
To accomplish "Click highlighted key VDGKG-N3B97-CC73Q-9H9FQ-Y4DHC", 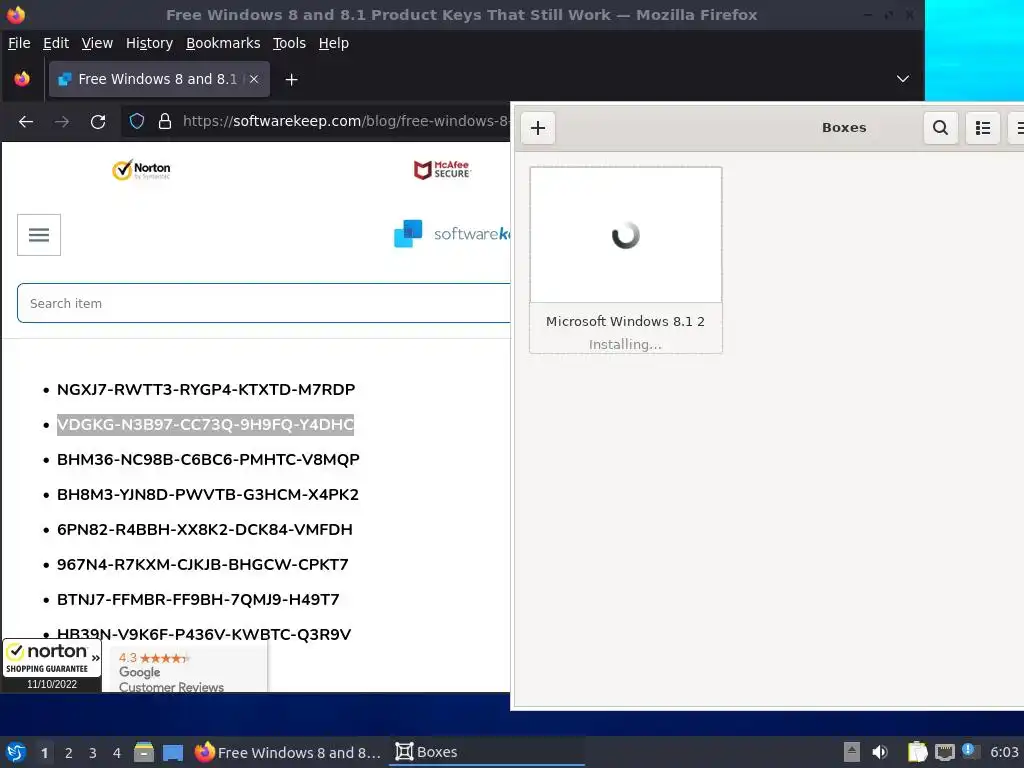I will click(x=205, y=424).
